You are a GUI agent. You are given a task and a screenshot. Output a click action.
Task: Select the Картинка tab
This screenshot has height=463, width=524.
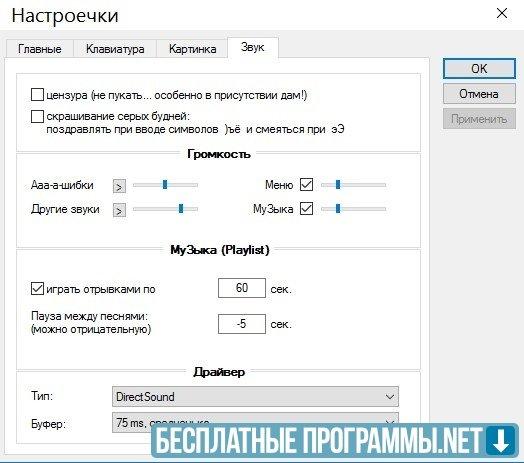(x=192, y=49)
